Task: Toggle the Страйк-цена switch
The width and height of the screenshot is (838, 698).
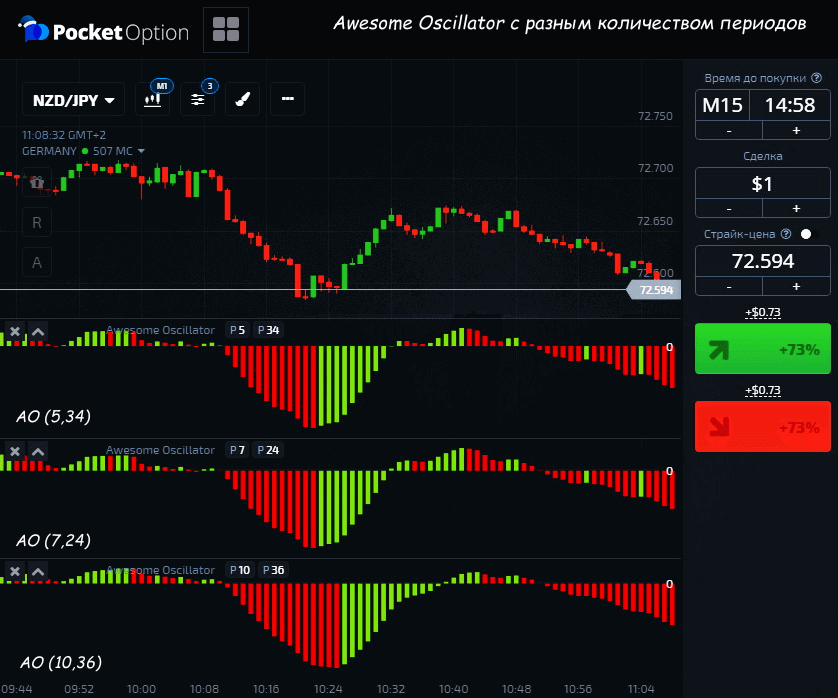Action: pyautogui.click(x=806, y=234)
